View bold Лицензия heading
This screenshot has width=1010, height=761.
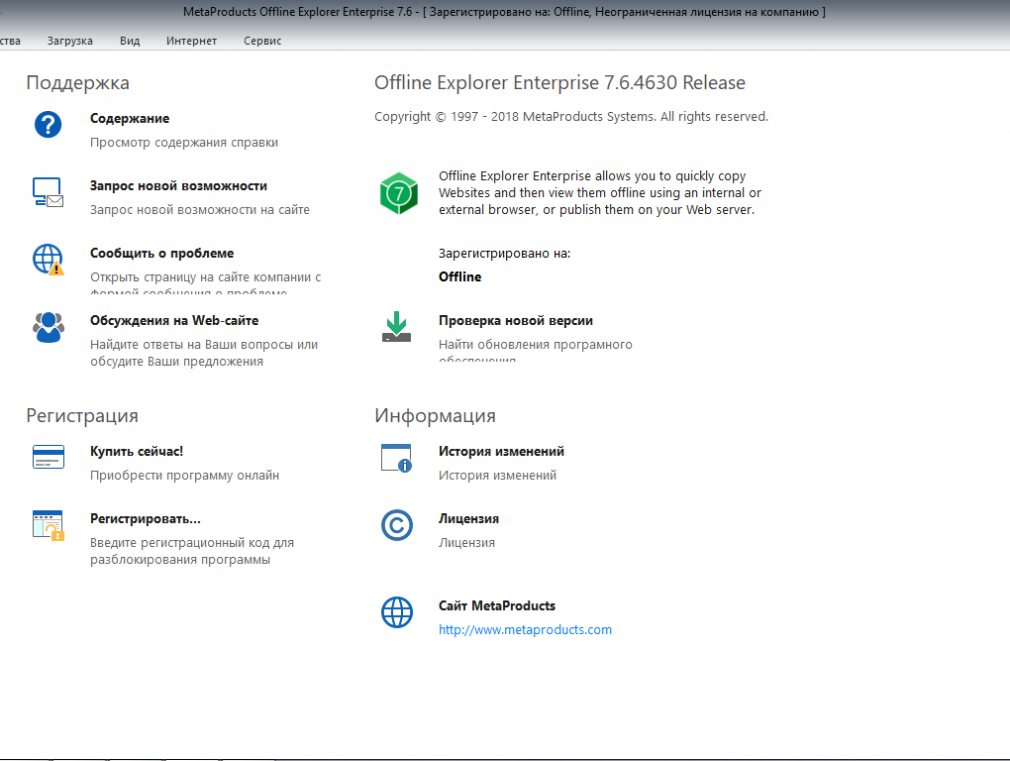(468, 519)
